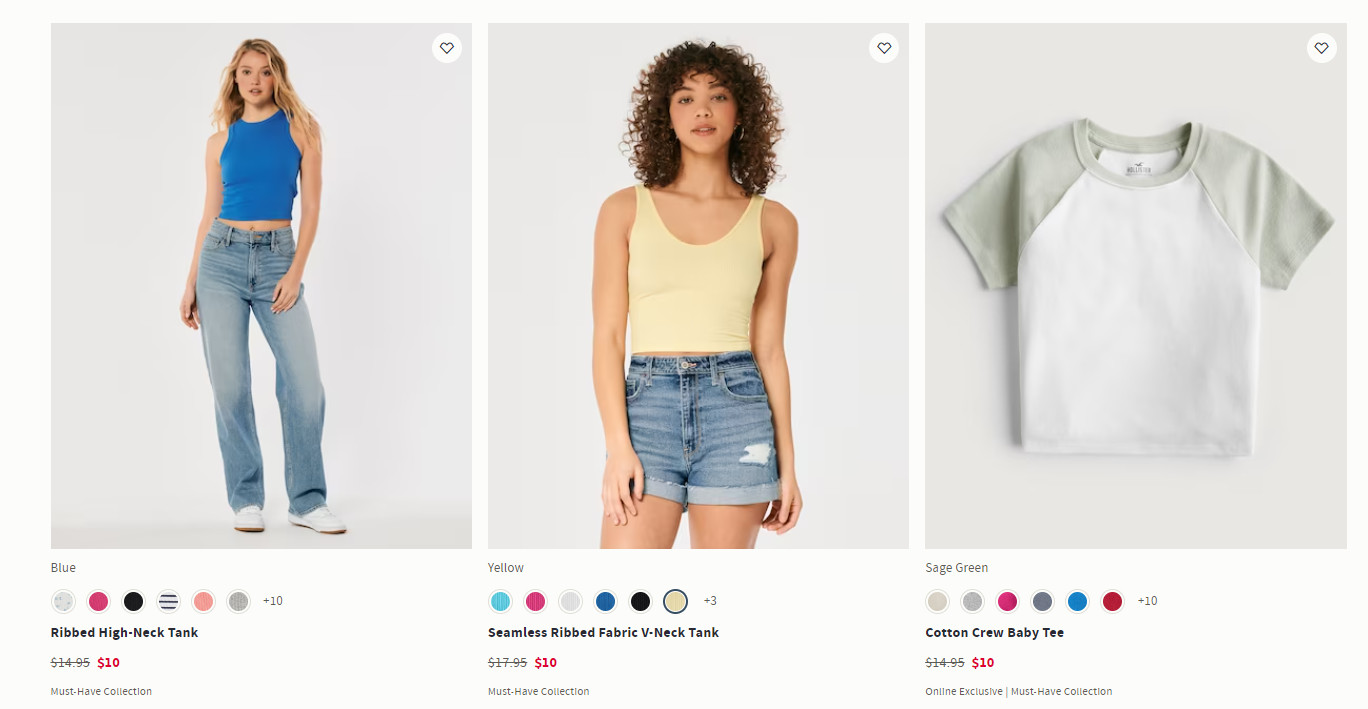Choose yellow swatch for Seamless V-Neck Tank

click(x=675, y=601)
